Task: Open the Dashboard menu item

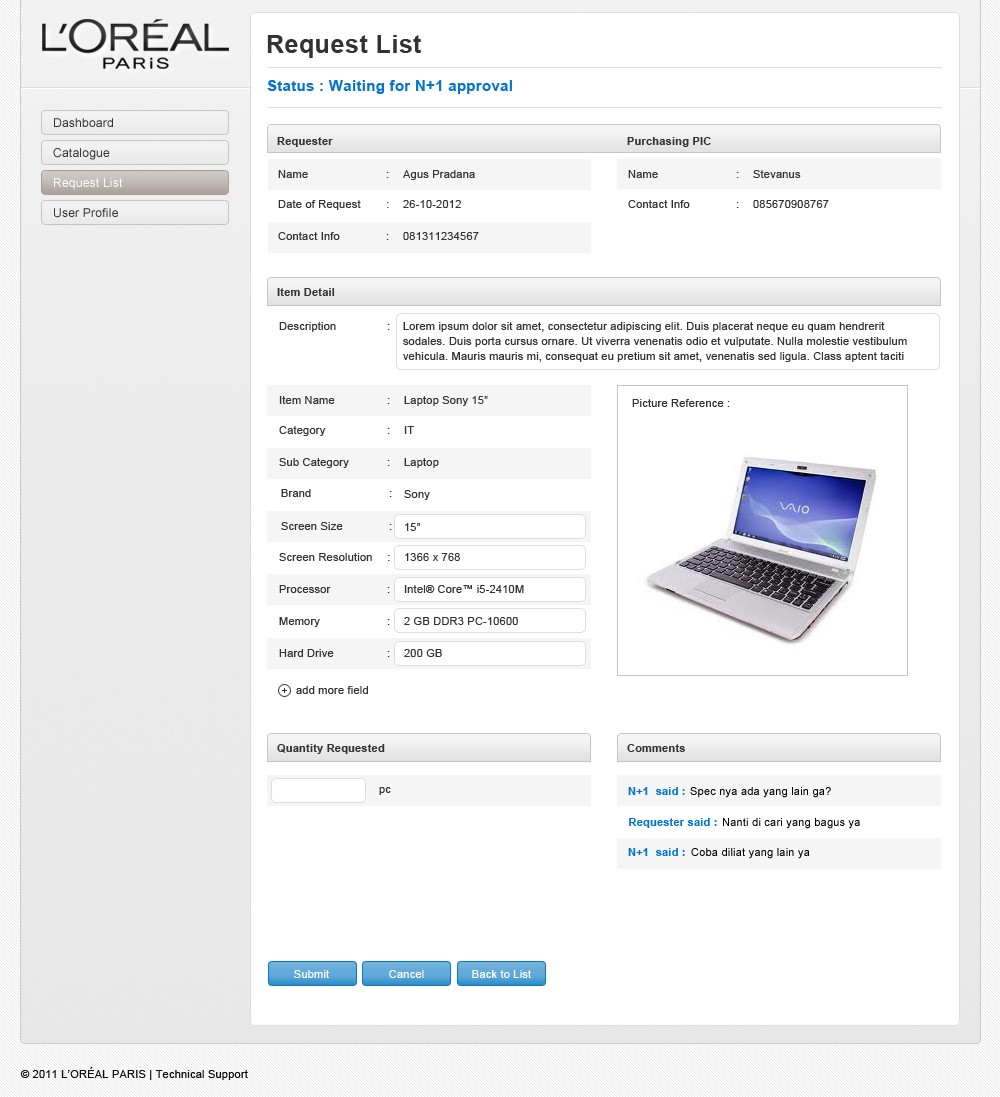Action: point(135,123)
